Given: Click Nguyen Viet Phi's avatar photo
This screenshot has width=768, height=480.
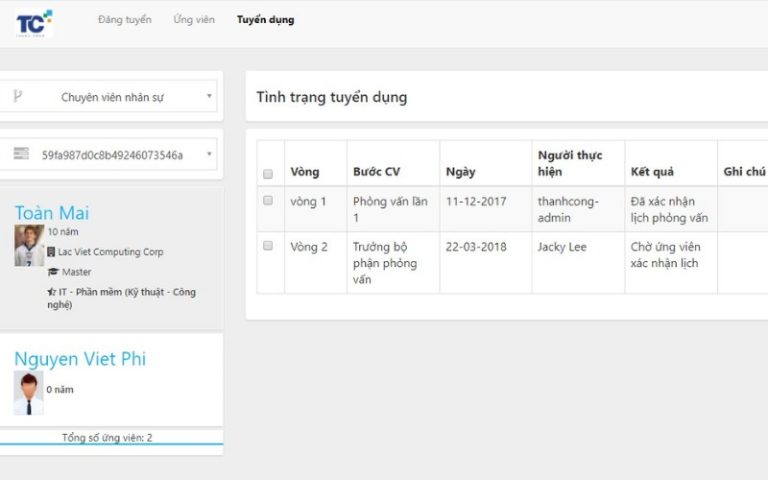Looking at the screenshot, I should tap(28, 392).
